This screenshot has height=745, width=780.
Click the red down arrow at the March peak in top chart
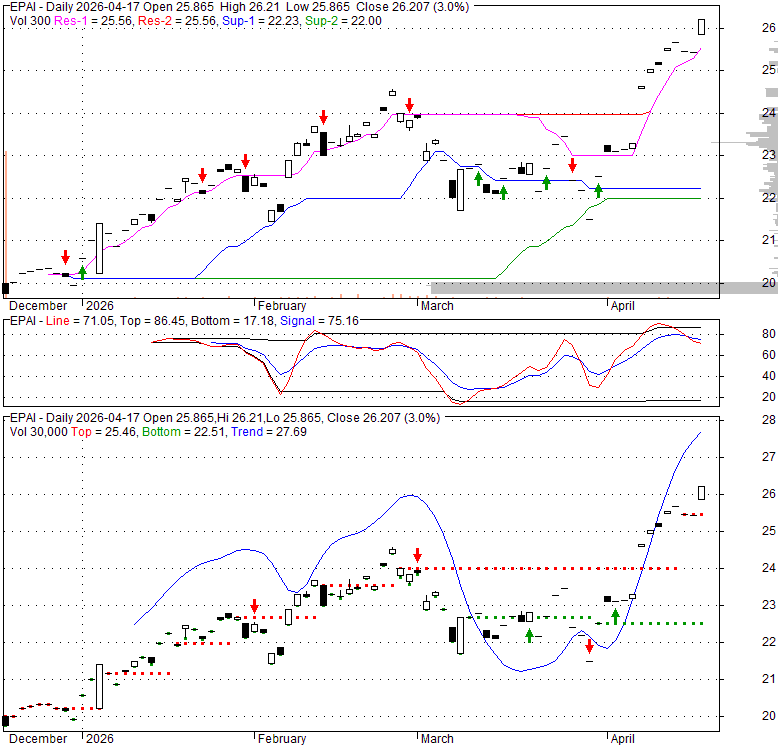409,104
